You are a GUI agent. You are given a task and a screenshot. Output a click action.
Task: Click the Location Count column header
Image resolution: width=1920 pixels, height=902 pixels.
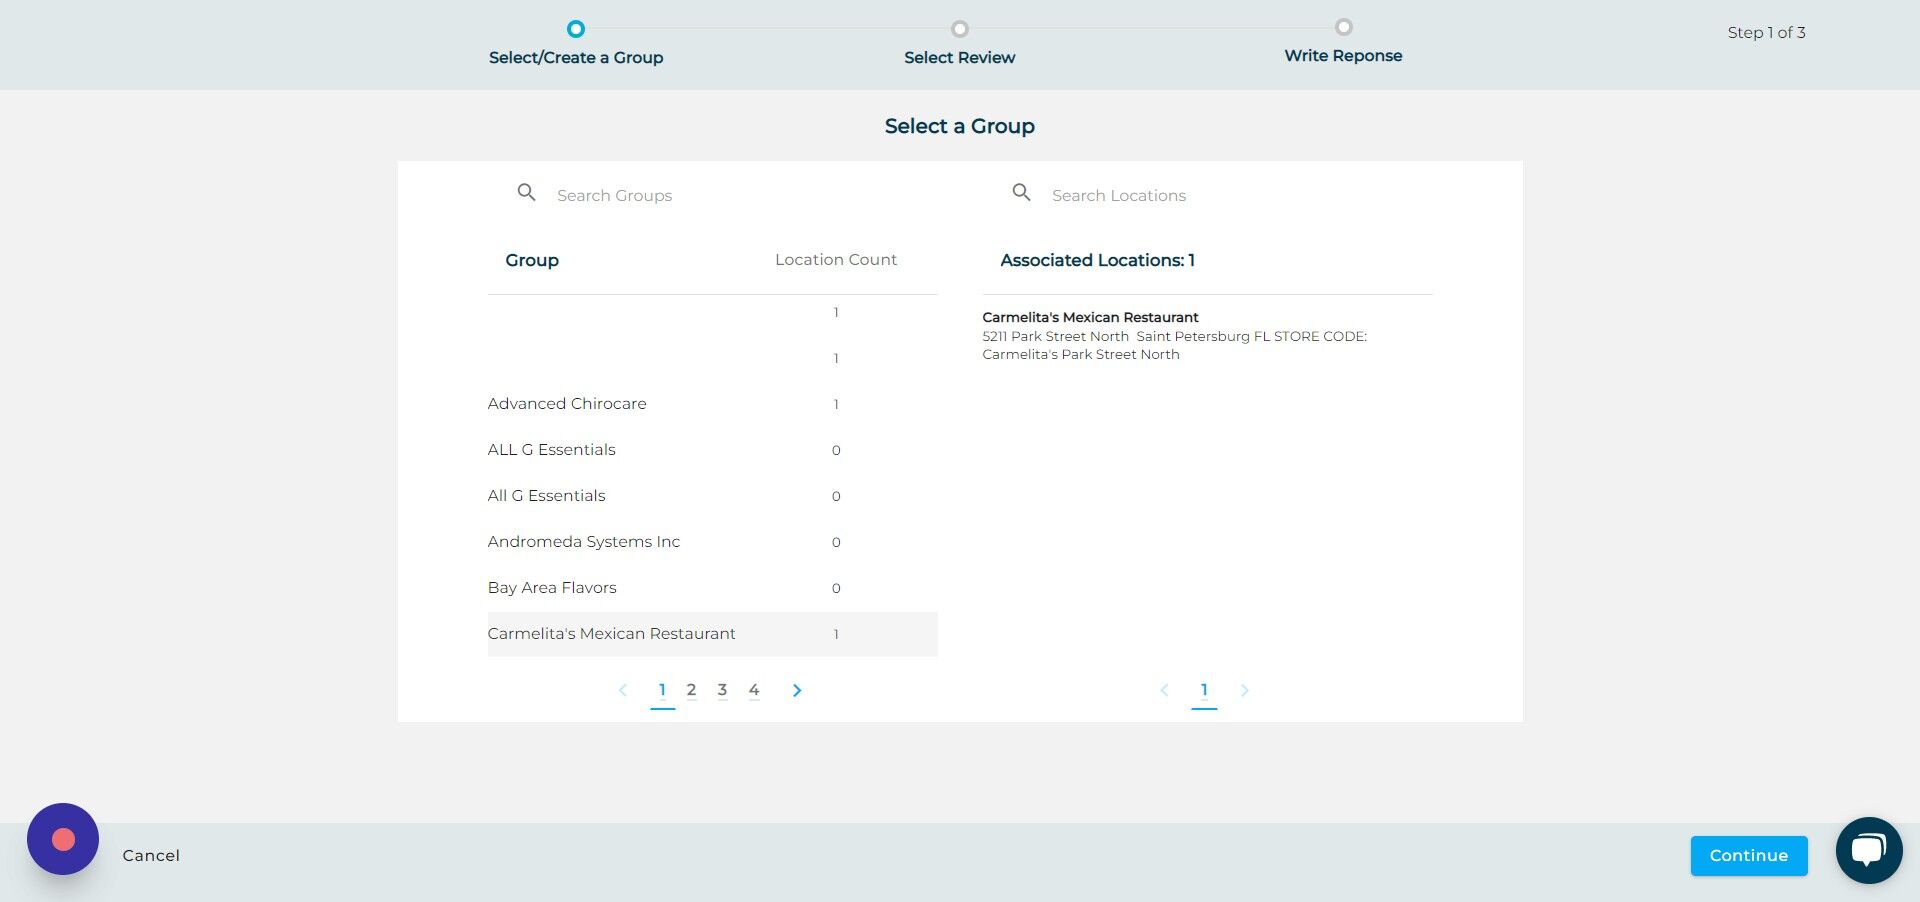836,260
